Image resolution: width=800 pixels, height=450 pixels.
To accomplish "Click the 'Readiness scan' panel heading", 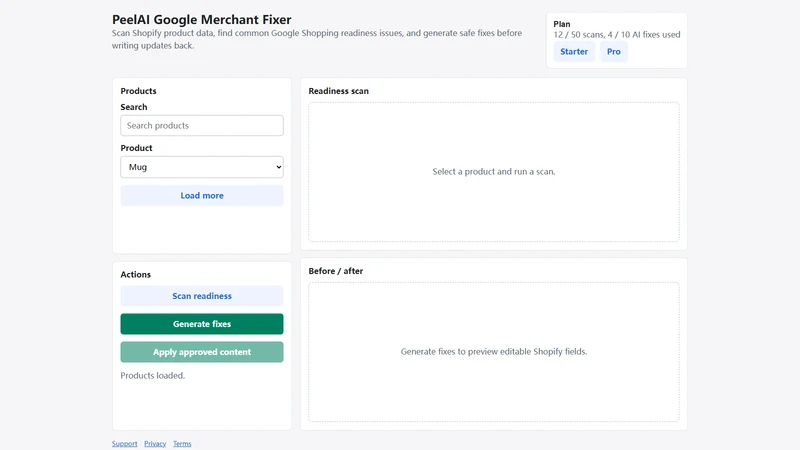I will (x=338, y=91).
